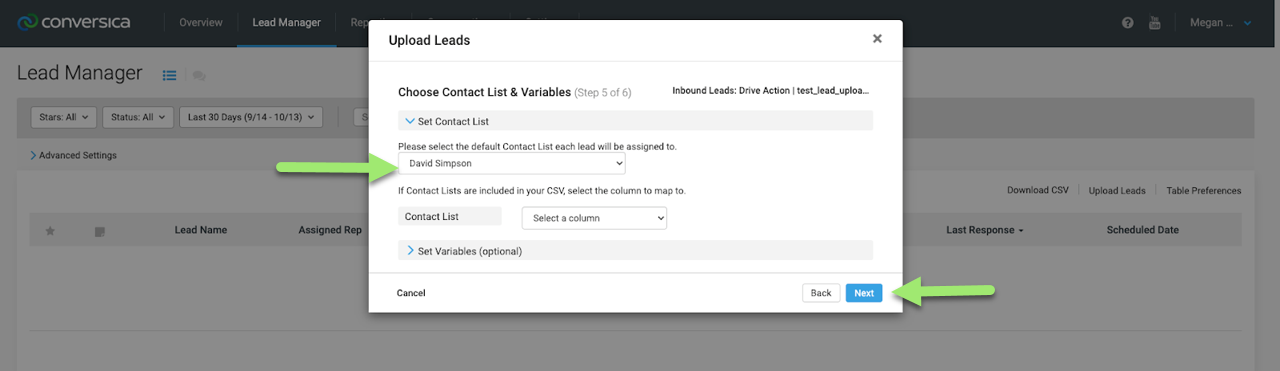Close the Upload Leads dialog
The width and height of the screenshot is (1280, 371).
tap(877, 39)
